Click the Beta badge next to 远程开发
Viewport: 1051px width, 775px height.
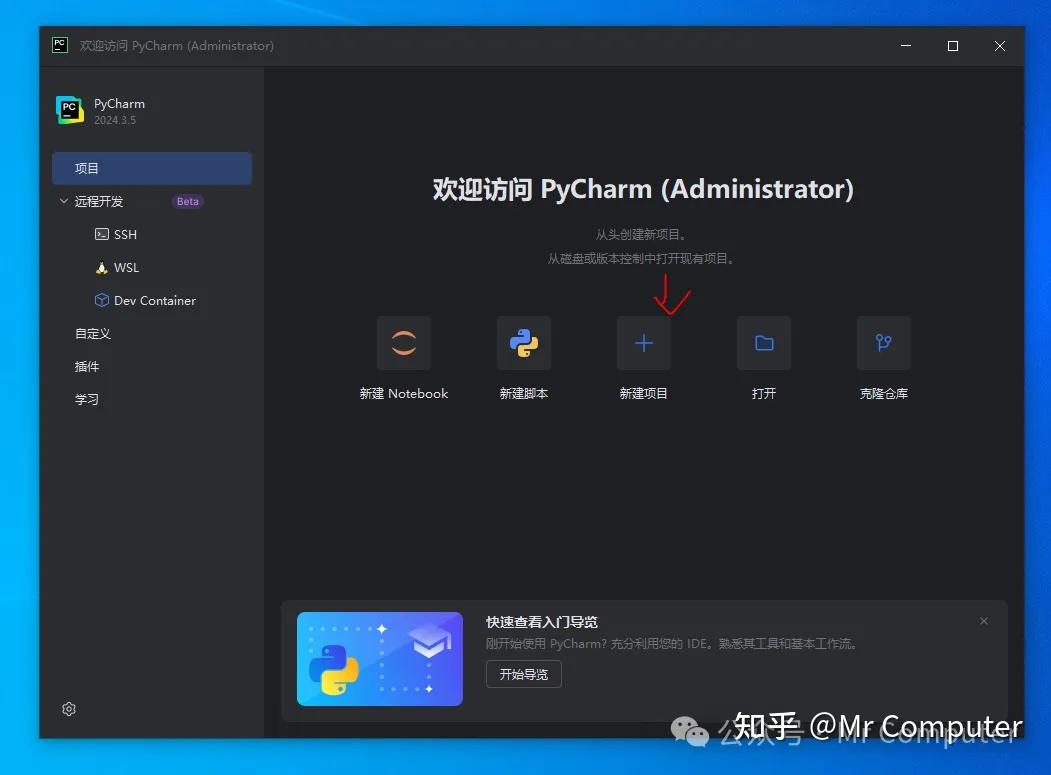(x=187, y=201)
